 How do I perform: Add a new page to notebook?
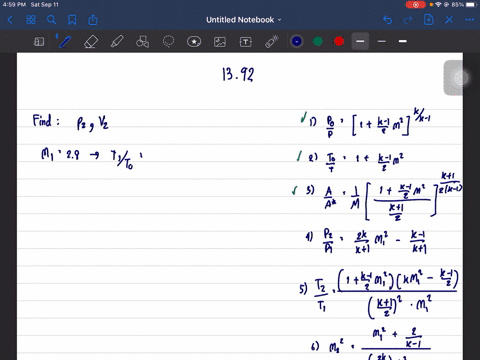click(429, 20)
